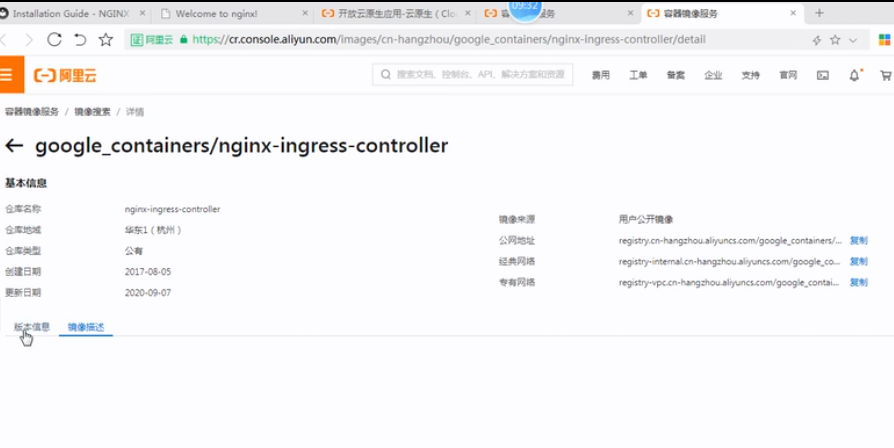This screenshot has height=448, width=894.
Task: Click the 用户公开镜像 source value
Action: pos(646,219)
